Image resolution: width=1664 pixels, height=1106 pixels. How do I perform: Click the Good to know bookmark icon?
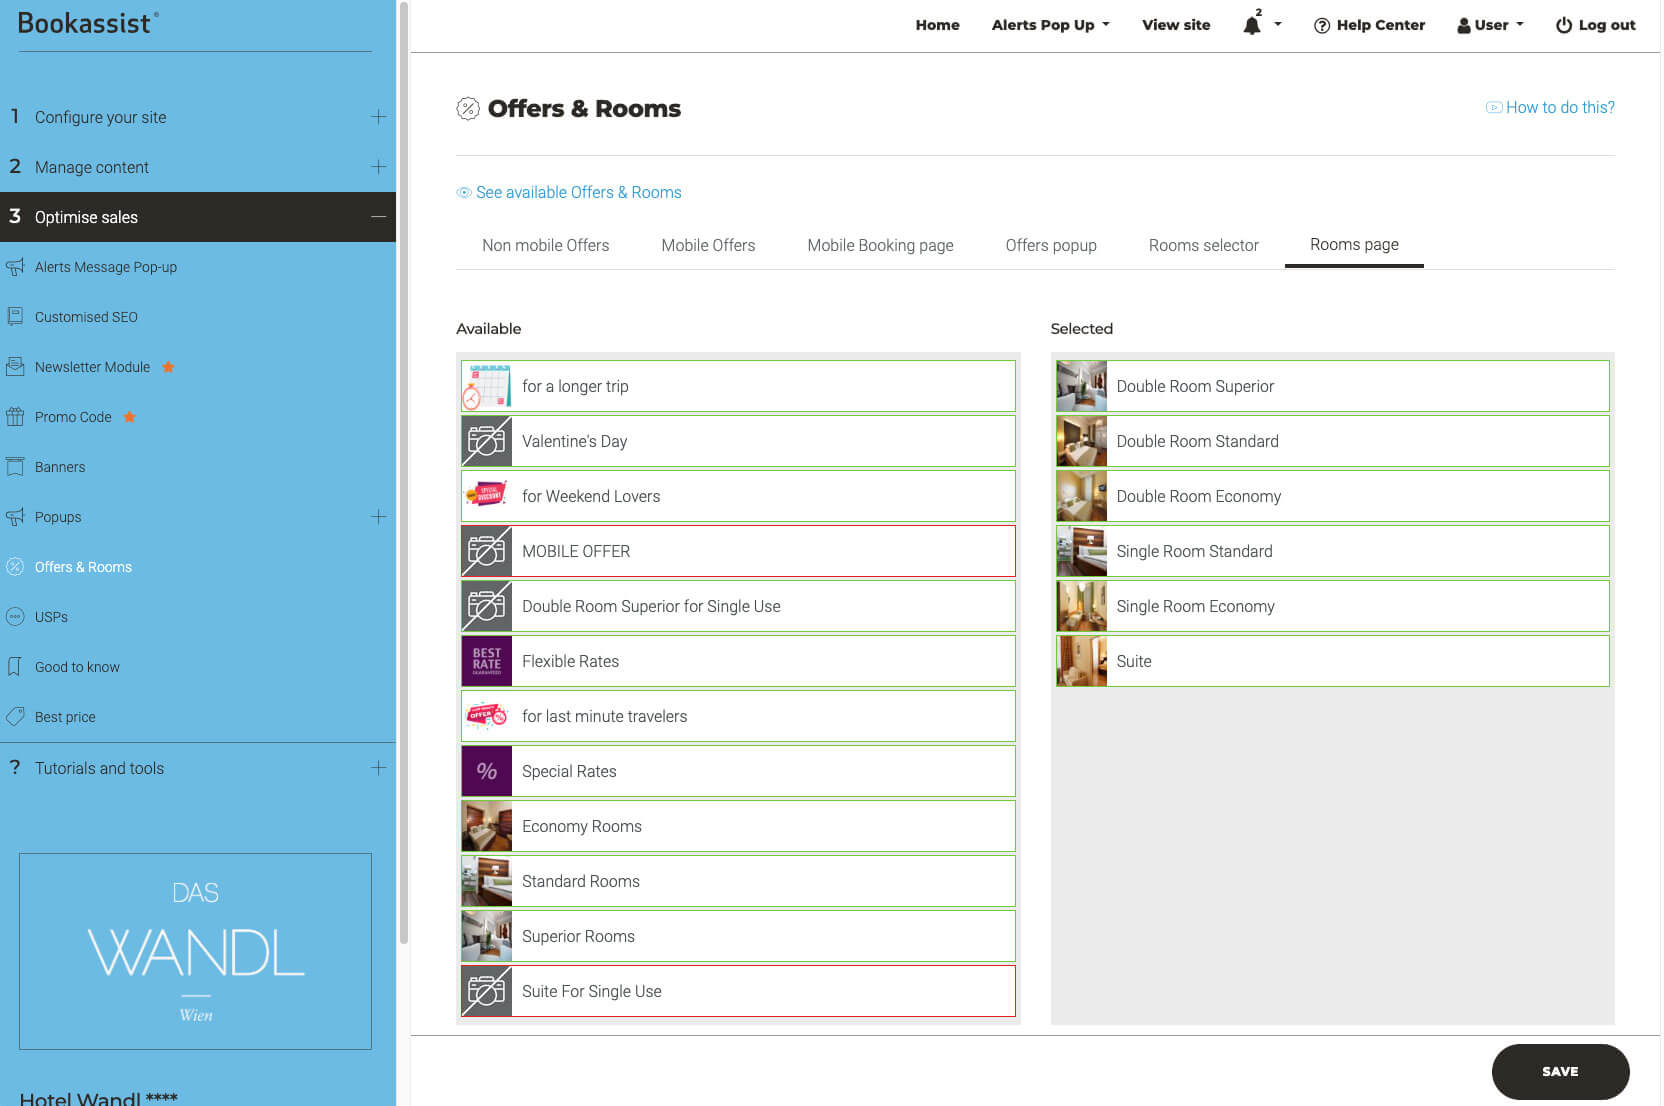pyautogui.click(x=15, y=667)
